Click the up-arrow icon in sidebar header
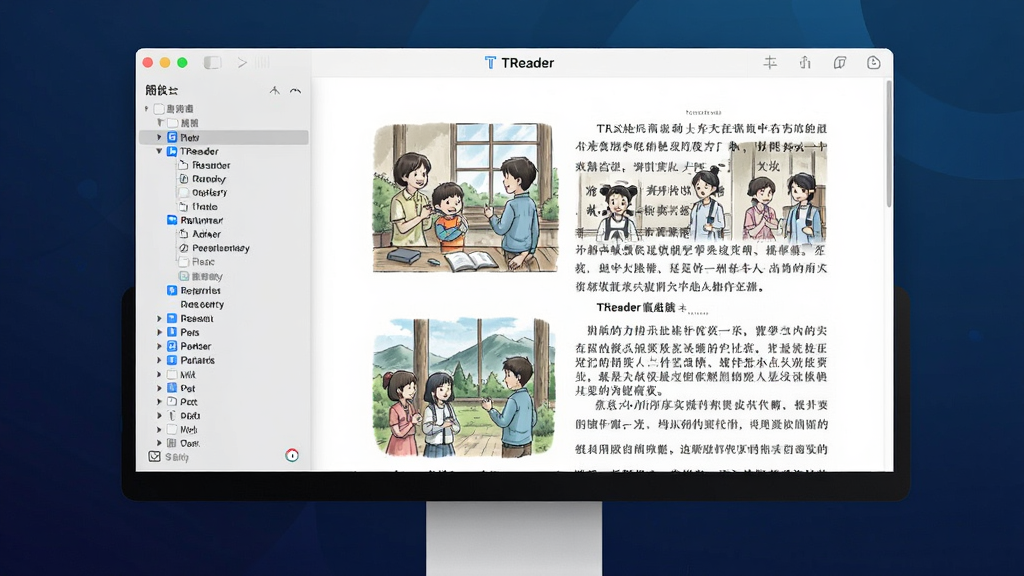 point(275,90)
